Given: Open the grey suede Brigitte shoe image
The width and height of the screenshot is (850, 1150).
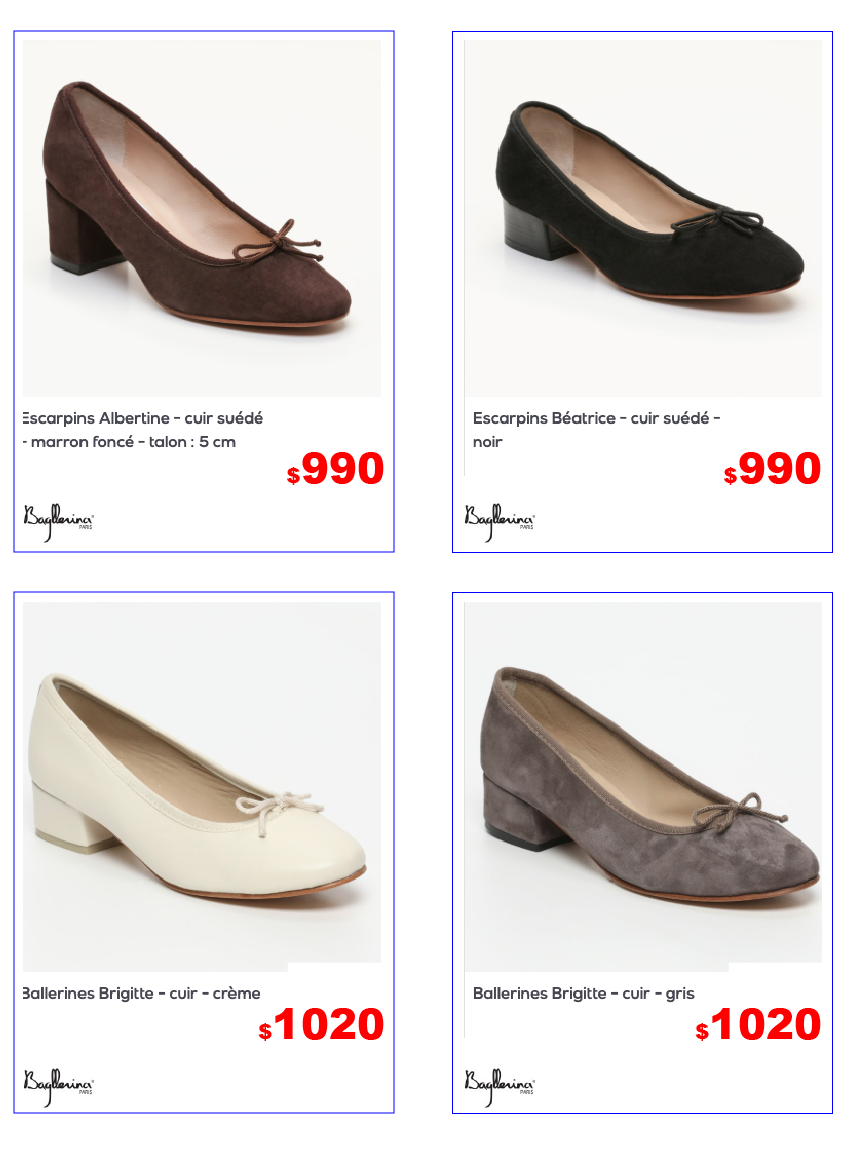Looking at the screenshot, I should 643,782.
